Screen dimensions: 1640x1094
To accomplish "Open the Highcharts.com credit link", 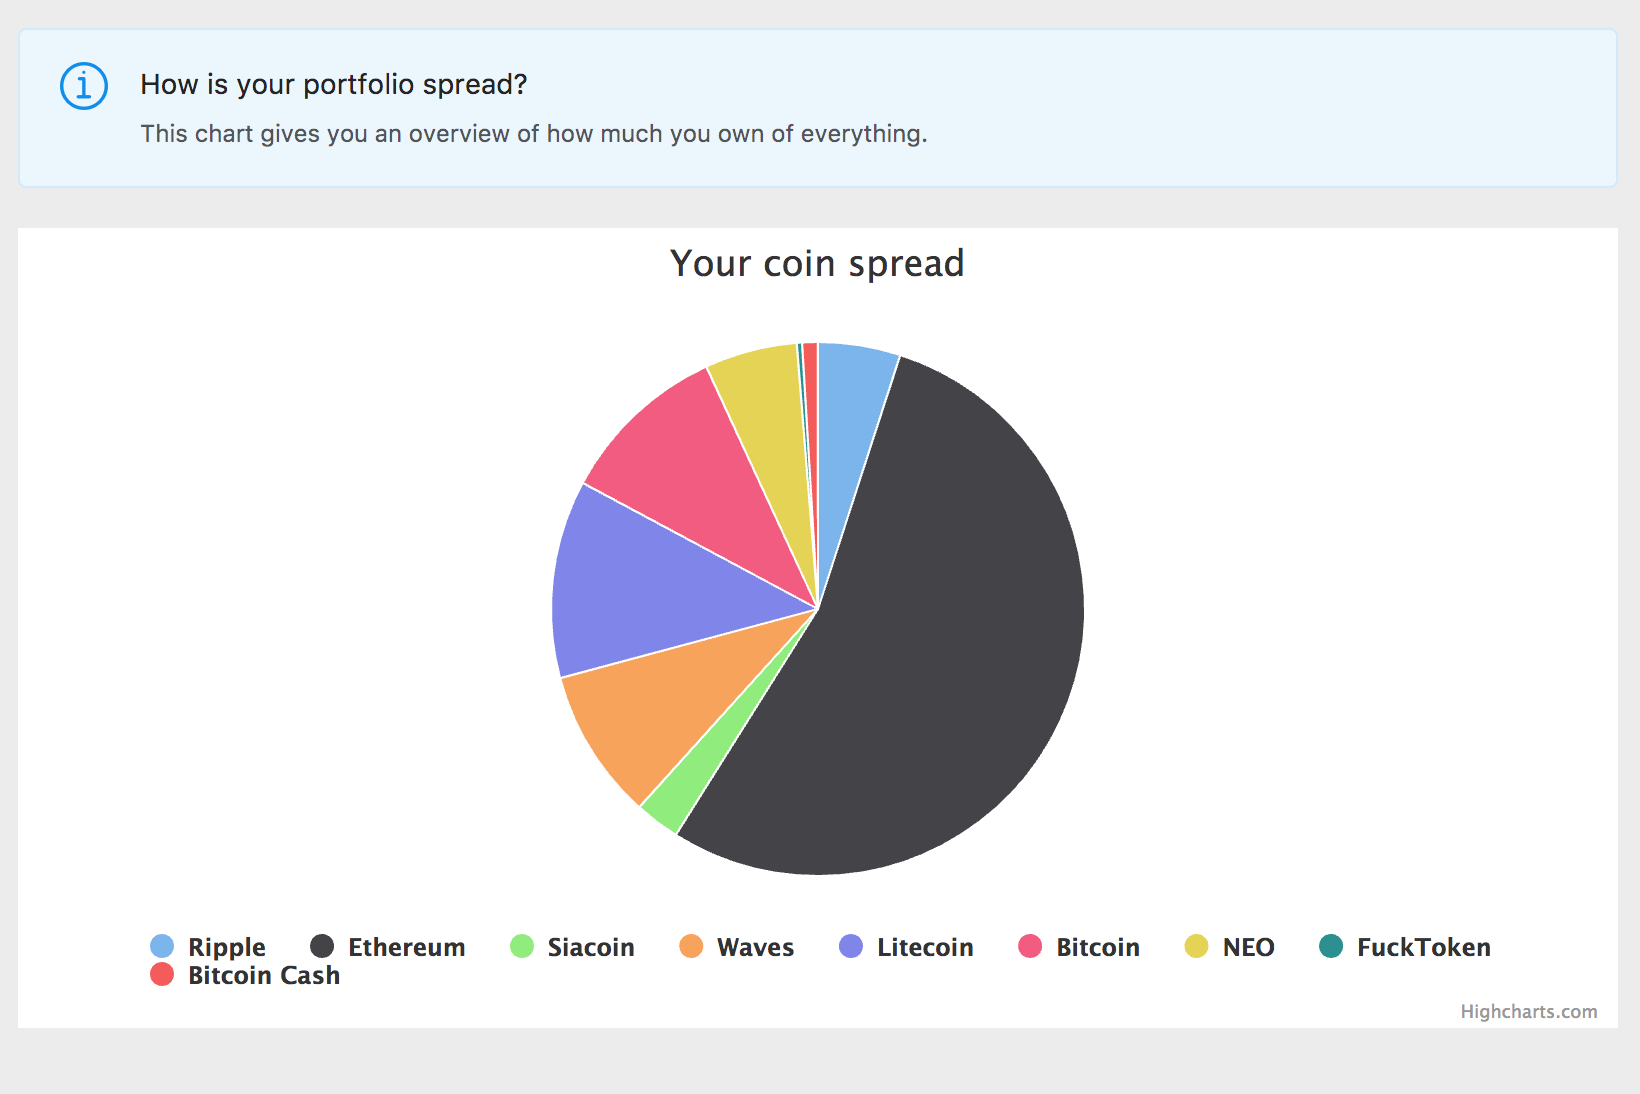I will pyautogui.click(x=1528, y=1011).
